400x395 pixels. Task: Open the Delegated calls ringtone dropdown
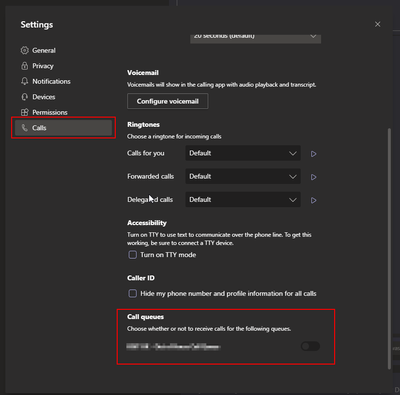243,200
